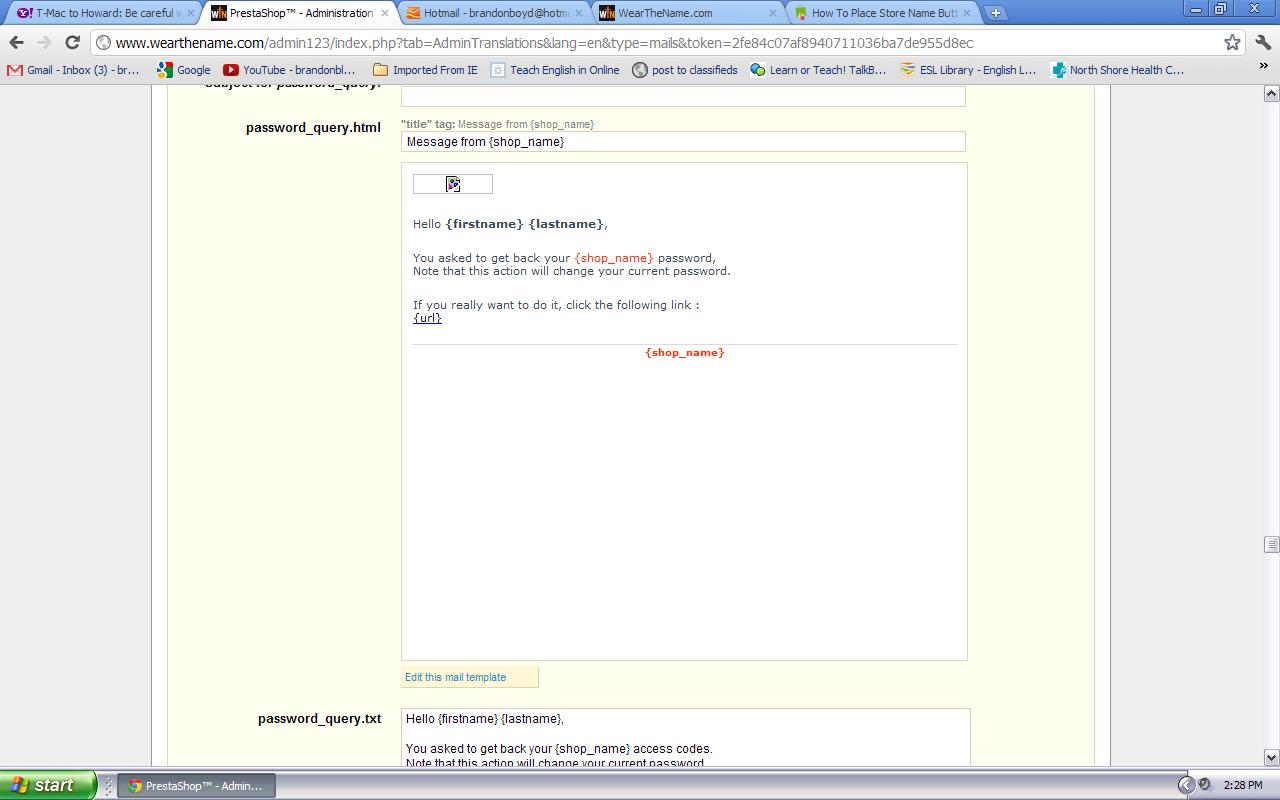
Task: Click the red {shop_name} footer text
Action: pyautogui.click(x=685, y=352)
